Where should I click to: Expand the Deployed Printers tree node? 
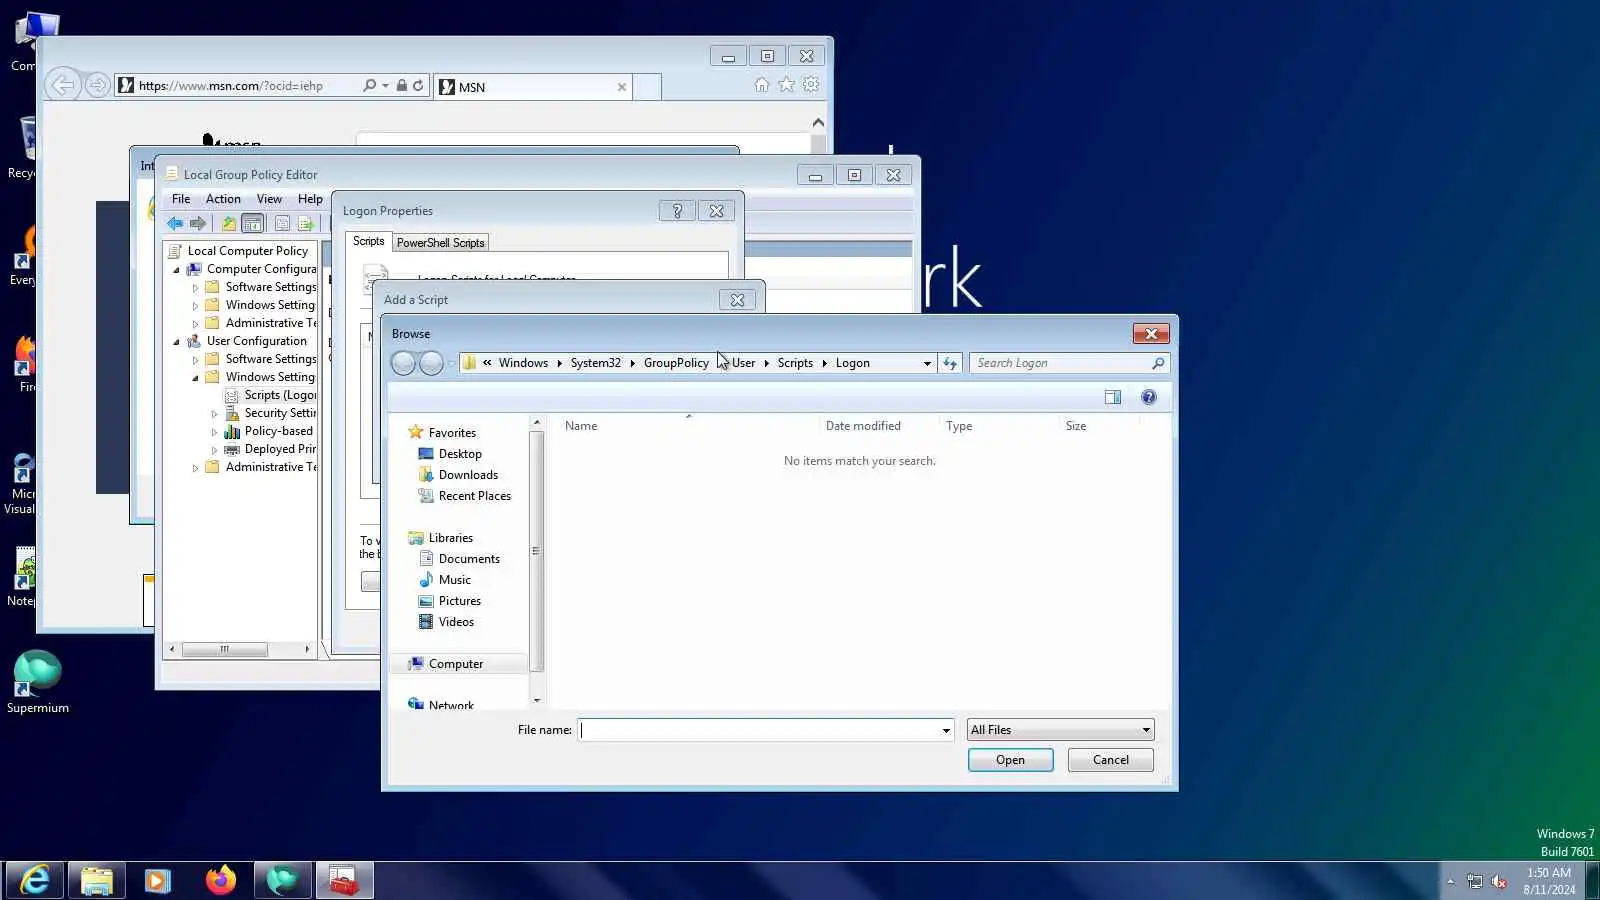point(214,449)
